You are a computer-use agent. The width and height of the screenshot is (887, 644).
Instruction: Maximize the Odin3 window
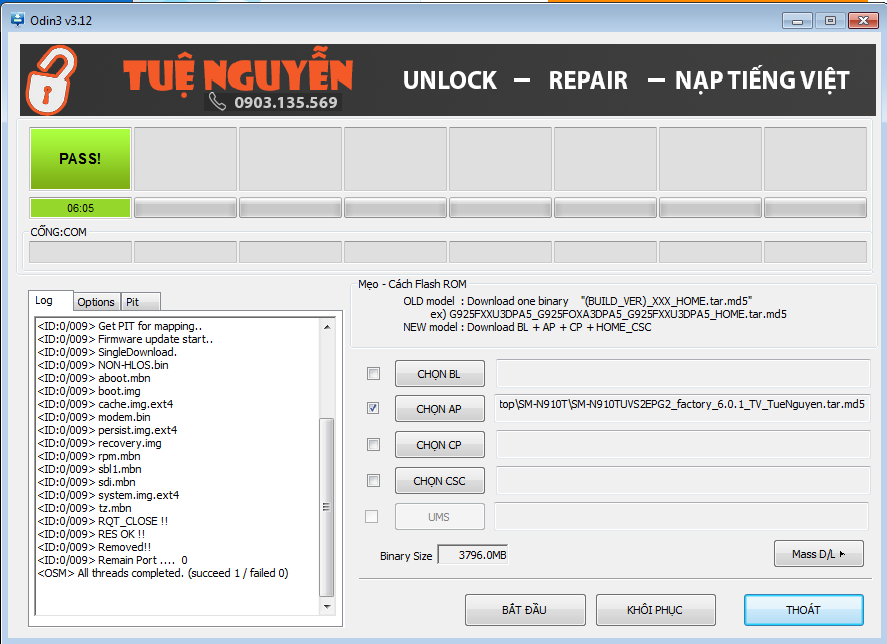(x=830, y=21)
